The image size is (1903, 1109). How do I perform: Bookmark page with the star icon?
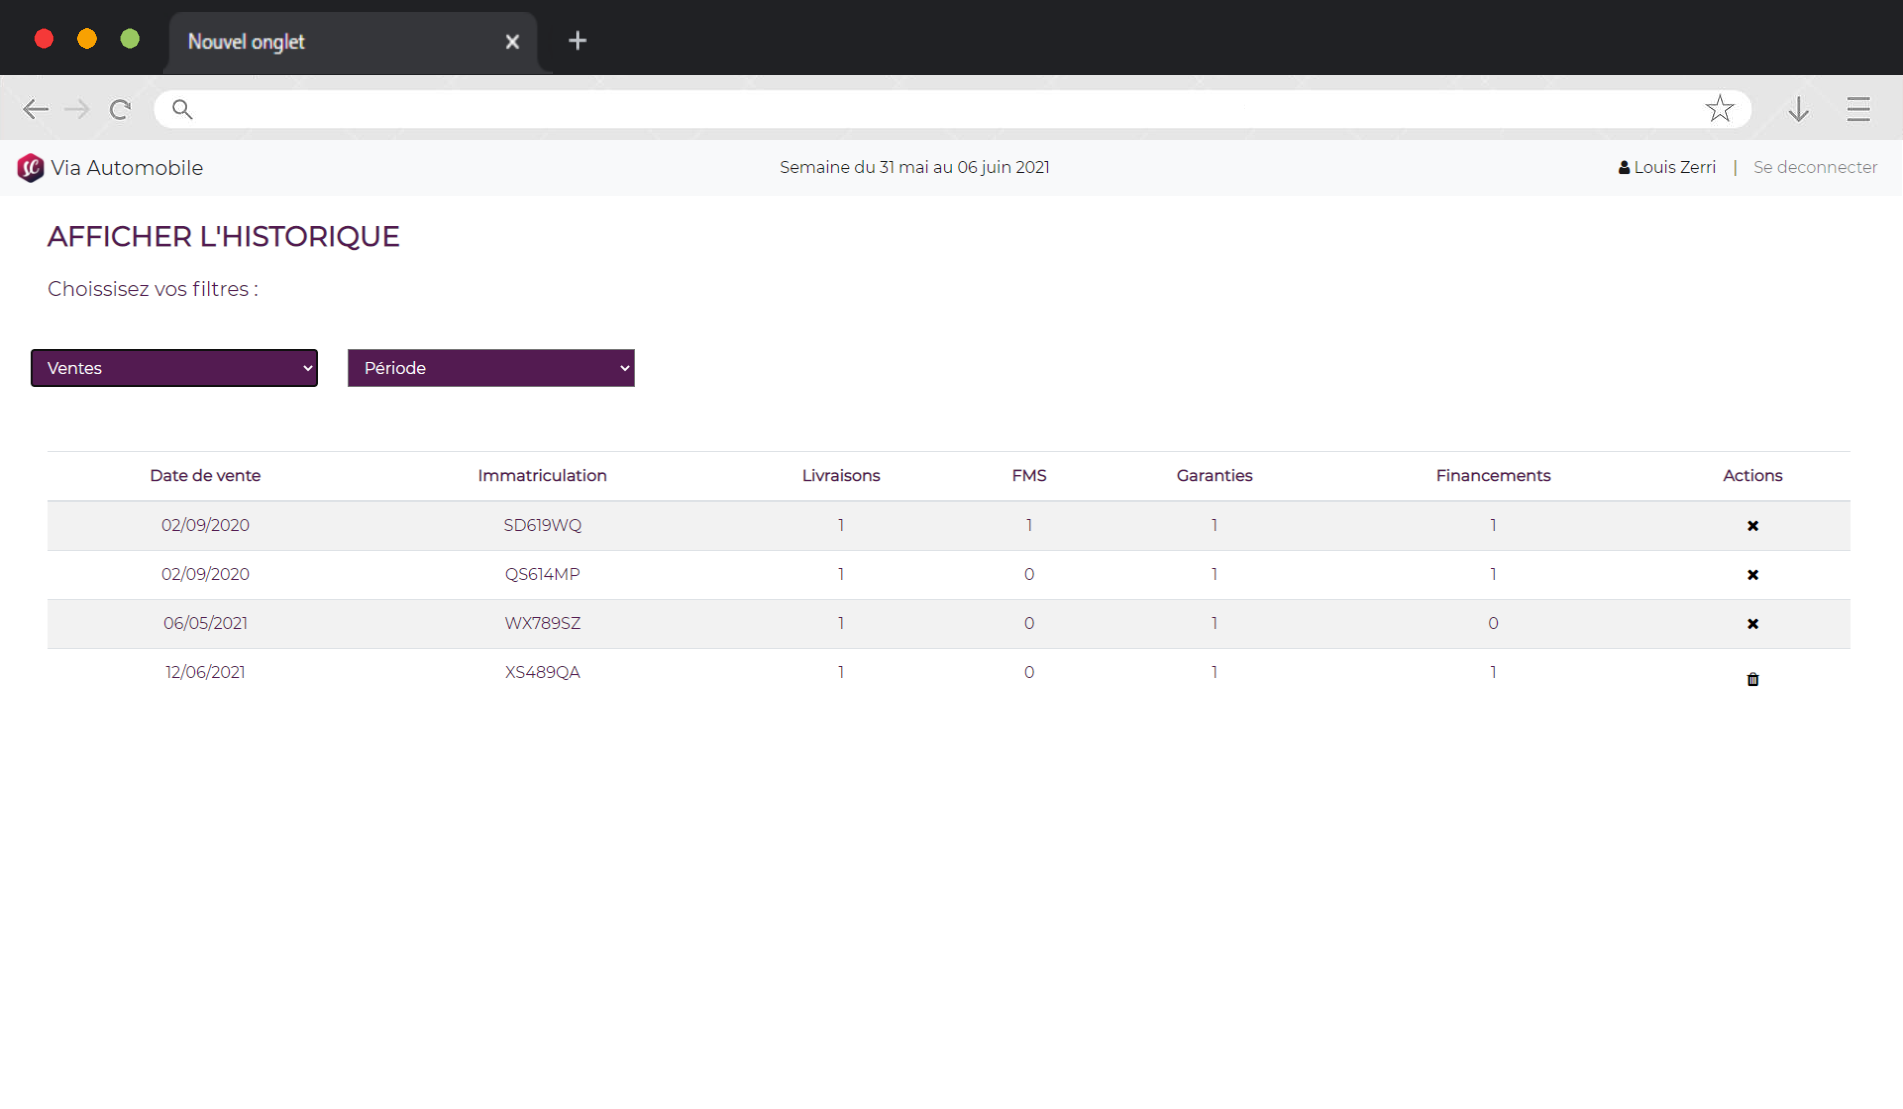[1719, 109]
